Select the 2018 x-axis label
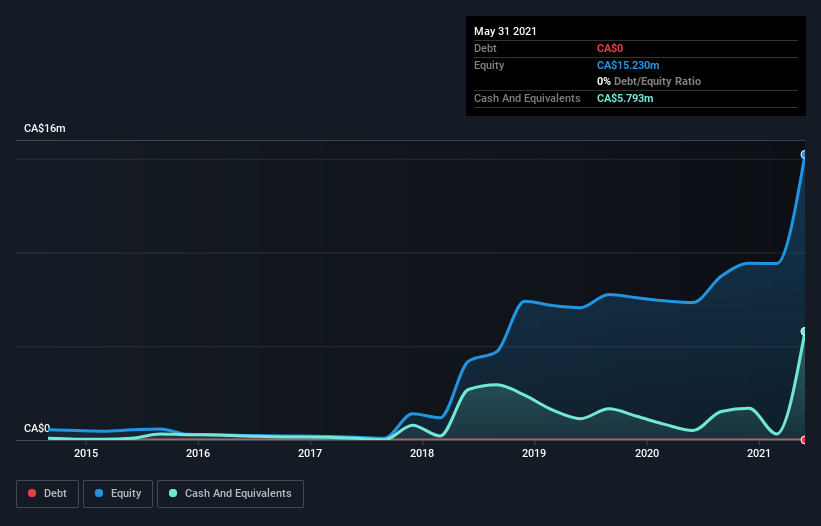This screenshot has height=526, width=821. tap(422, 453)
